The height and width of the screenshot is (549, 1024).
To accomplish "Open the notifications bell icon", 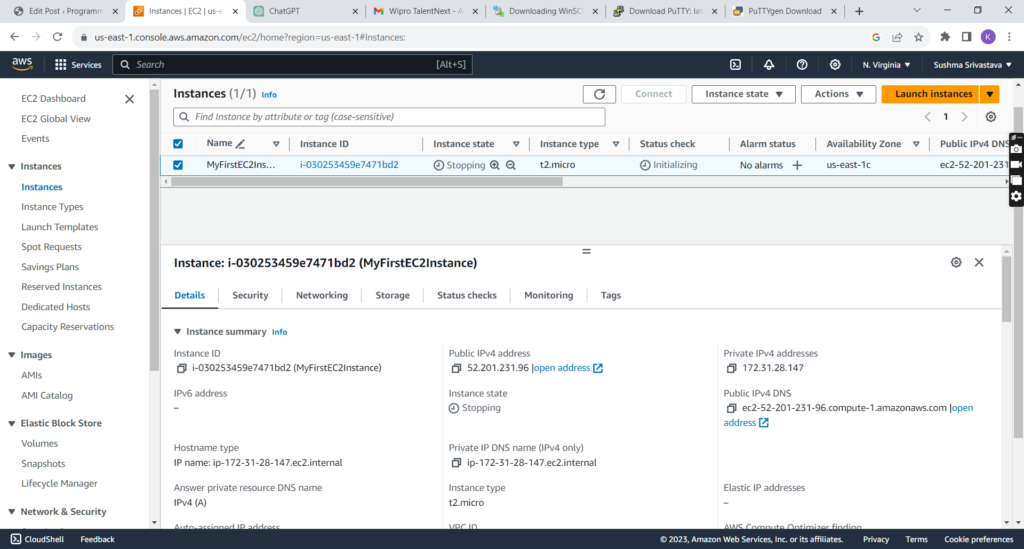I will point(768,65).
